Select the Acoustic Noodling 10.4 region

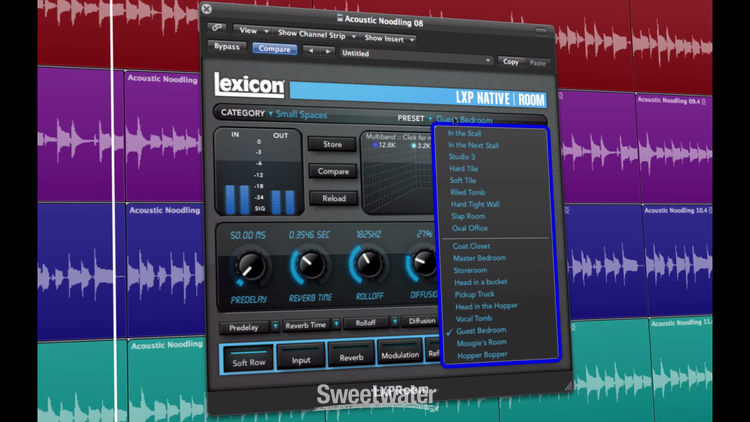coord(677,261)
